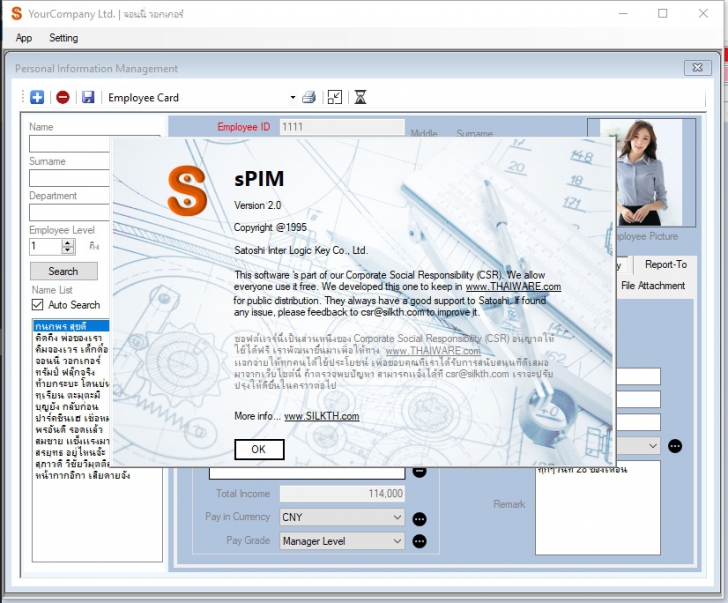Decrease Employee Level with down spinner
728x603 pixels.
point(68,250)
